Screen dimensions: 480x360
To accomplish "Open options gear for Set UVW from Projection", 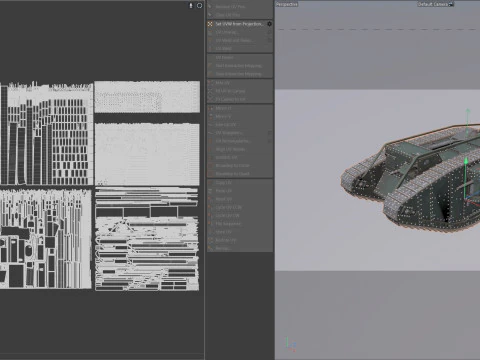I will coord(269,24).
